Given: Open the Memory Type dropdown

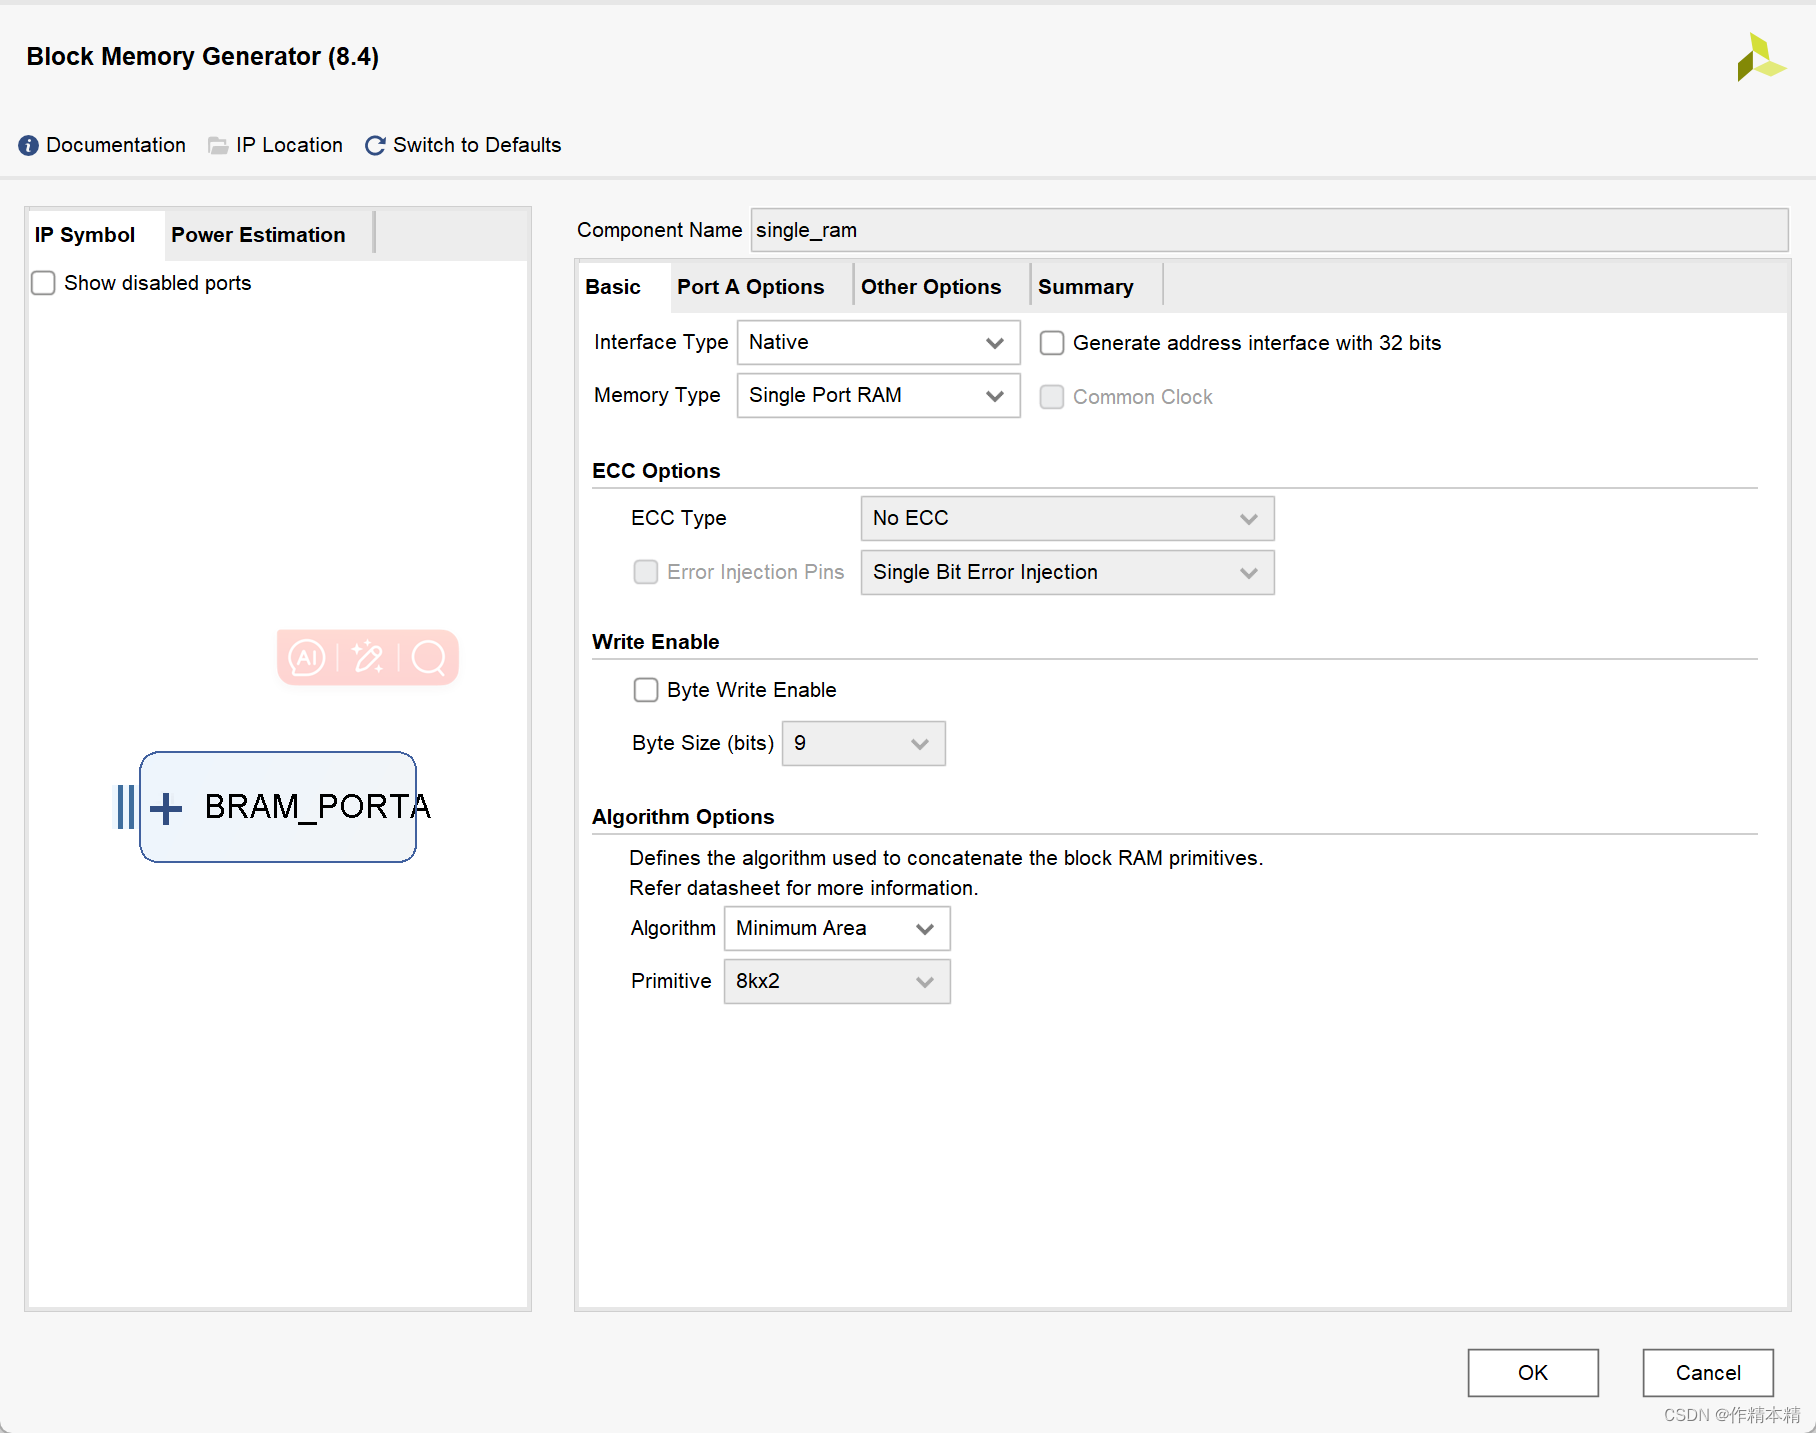Looking at the screenshot, I should click(878, 396).
